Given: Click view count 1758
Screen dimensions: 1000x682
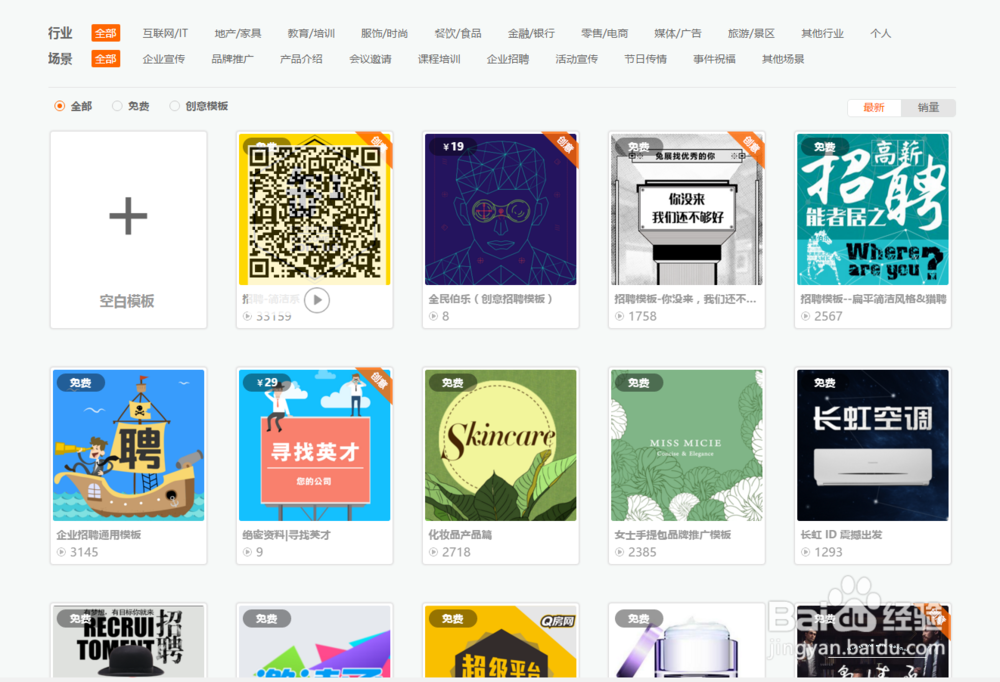Looking at the screenshot, I should [642, 316].
